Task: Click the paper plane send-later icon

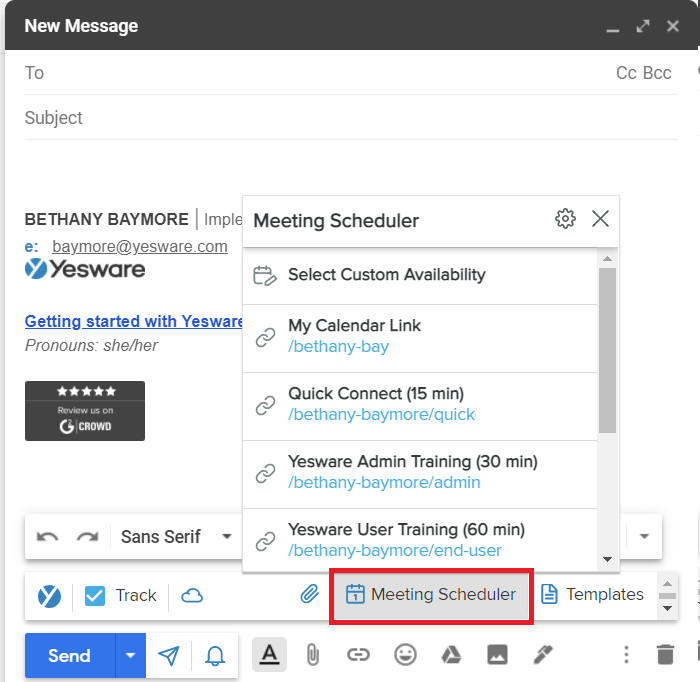Action: [169, 656]
